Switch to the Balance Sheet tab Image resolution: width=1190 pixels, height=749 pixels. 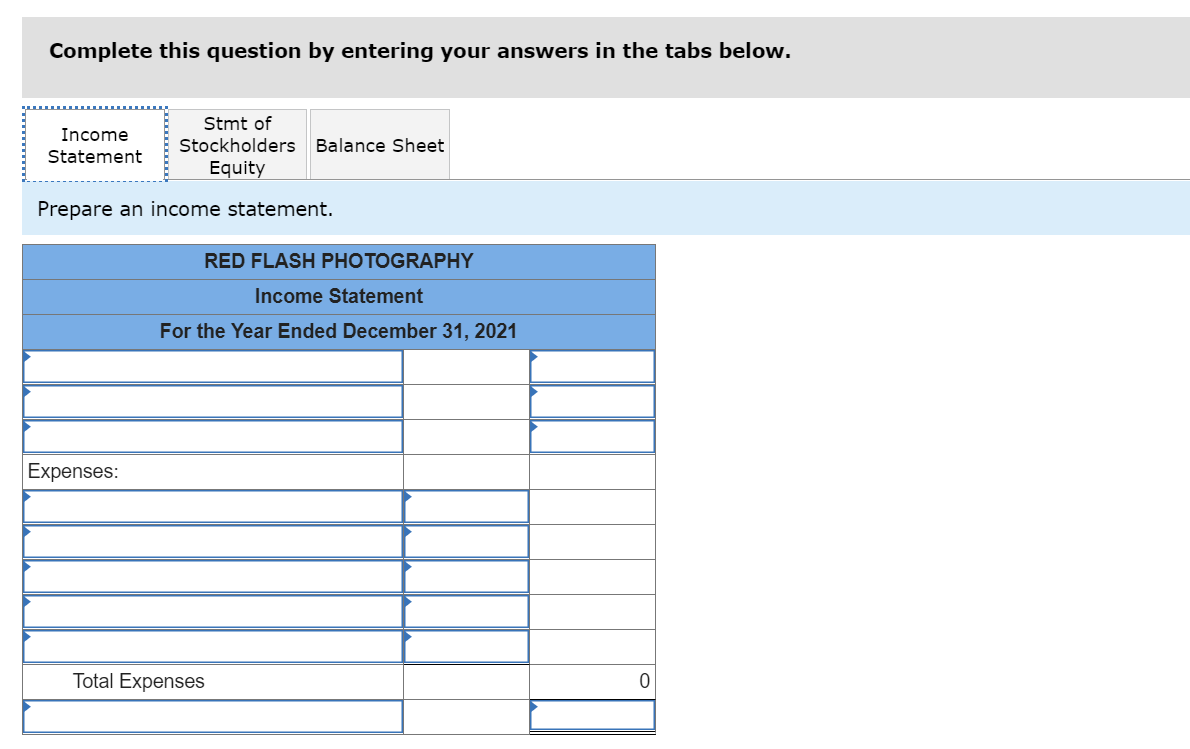click(379, 144)
